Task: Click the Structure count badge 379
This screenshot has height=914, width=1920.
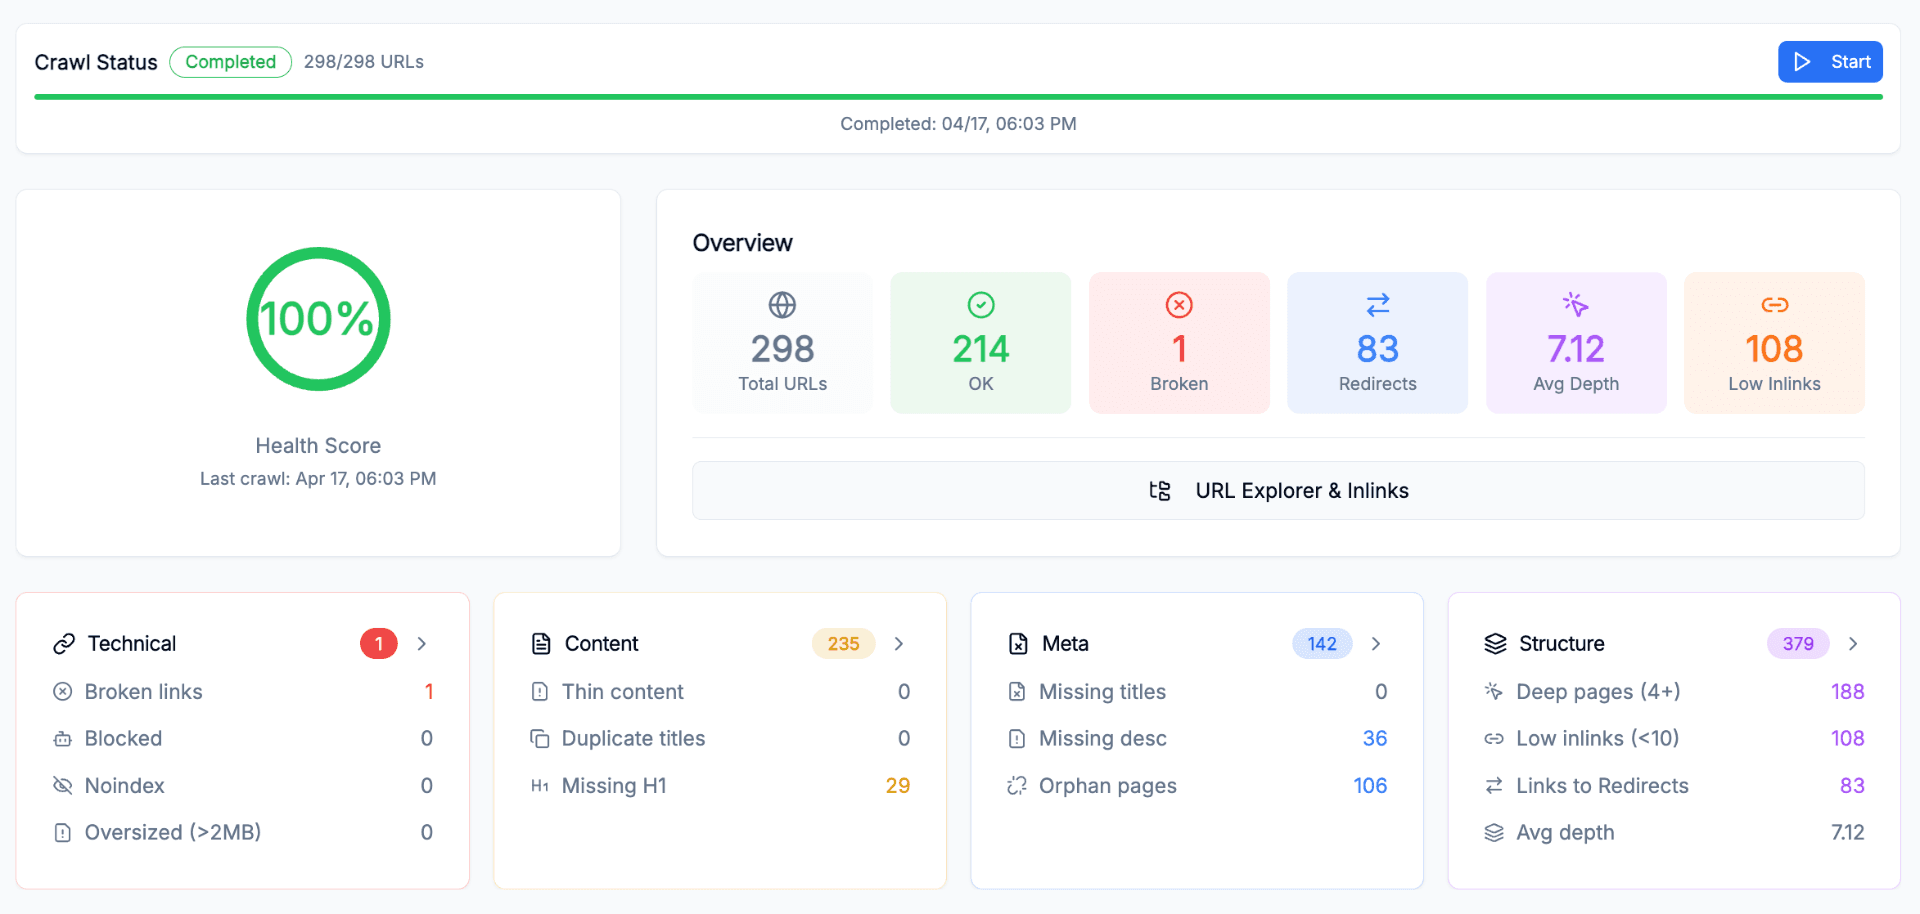Action: 1798,644
